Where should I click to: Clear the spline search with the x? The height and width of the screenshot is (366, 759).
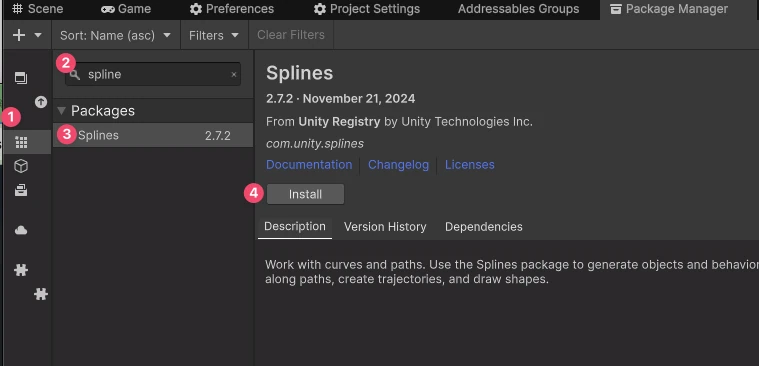[x=234, y=75]
